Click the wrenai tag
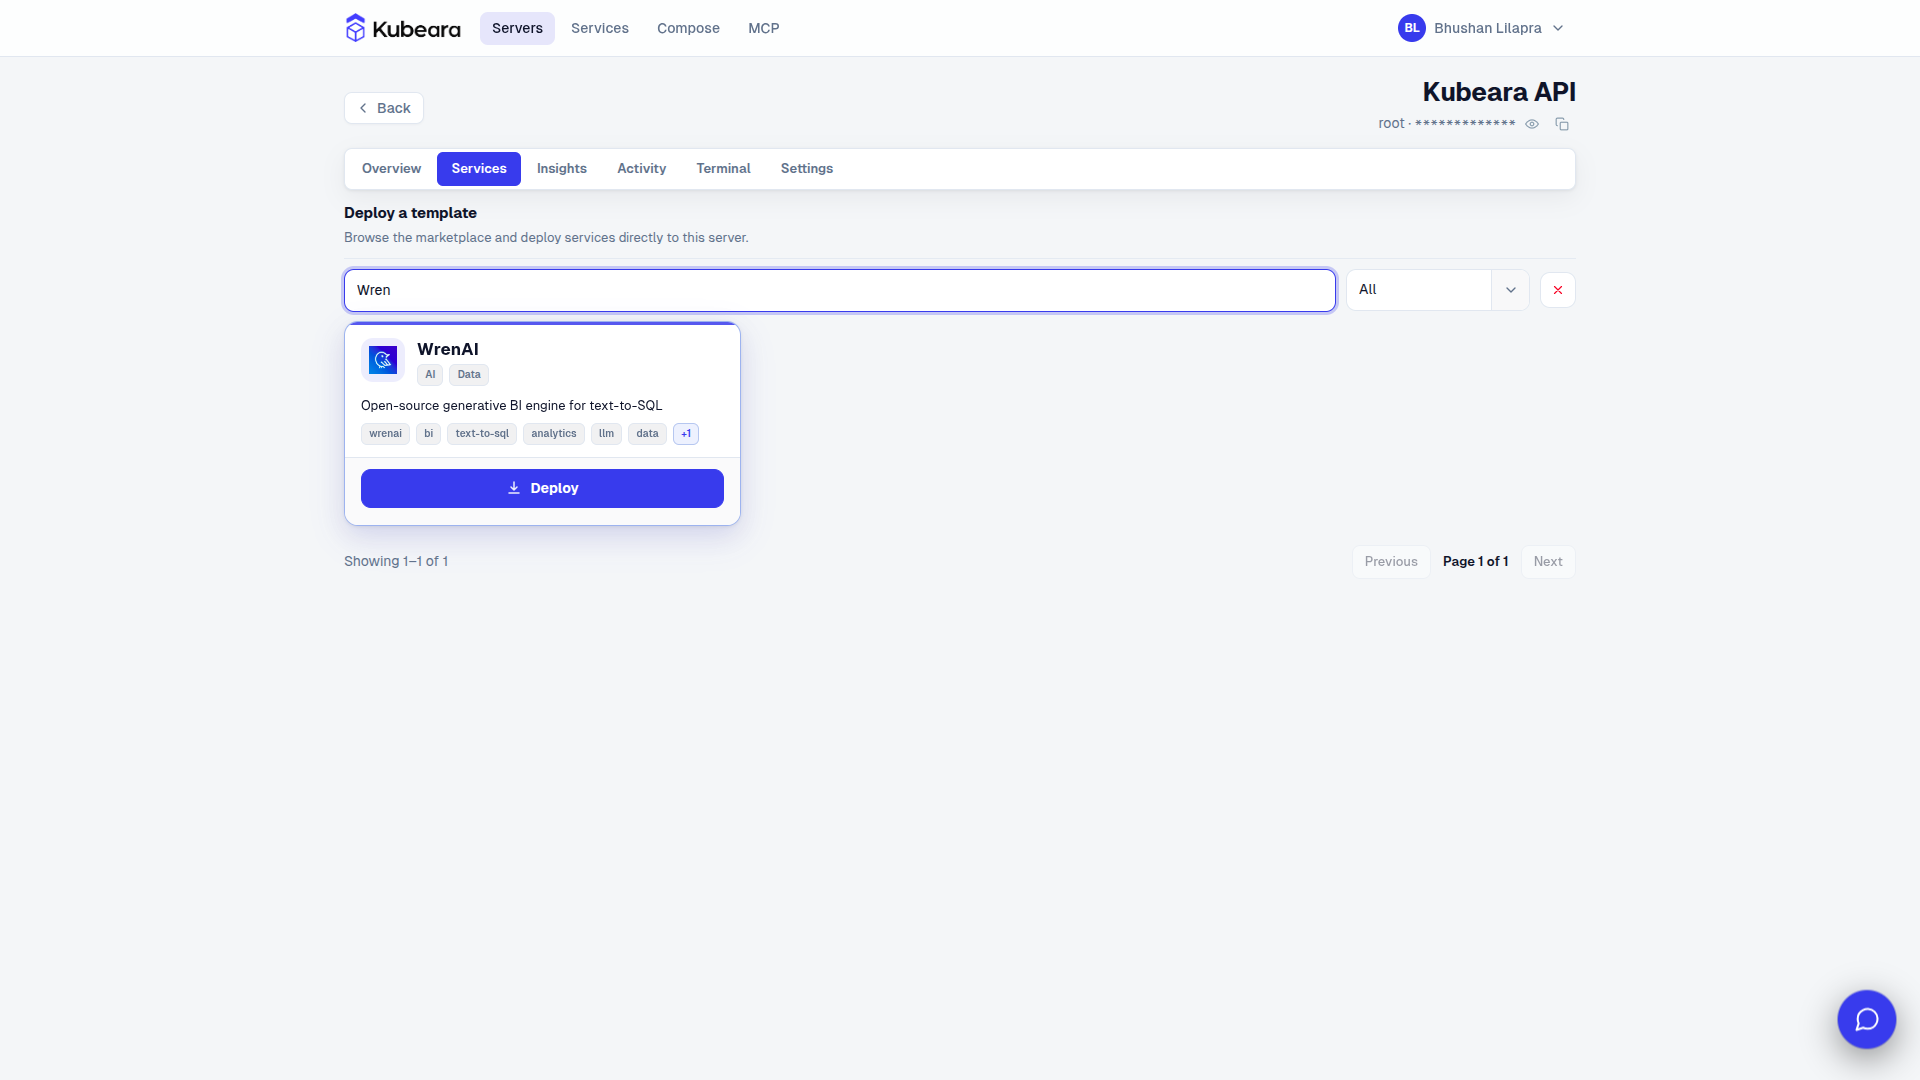 pyautogui.click(x=385, y=434)
